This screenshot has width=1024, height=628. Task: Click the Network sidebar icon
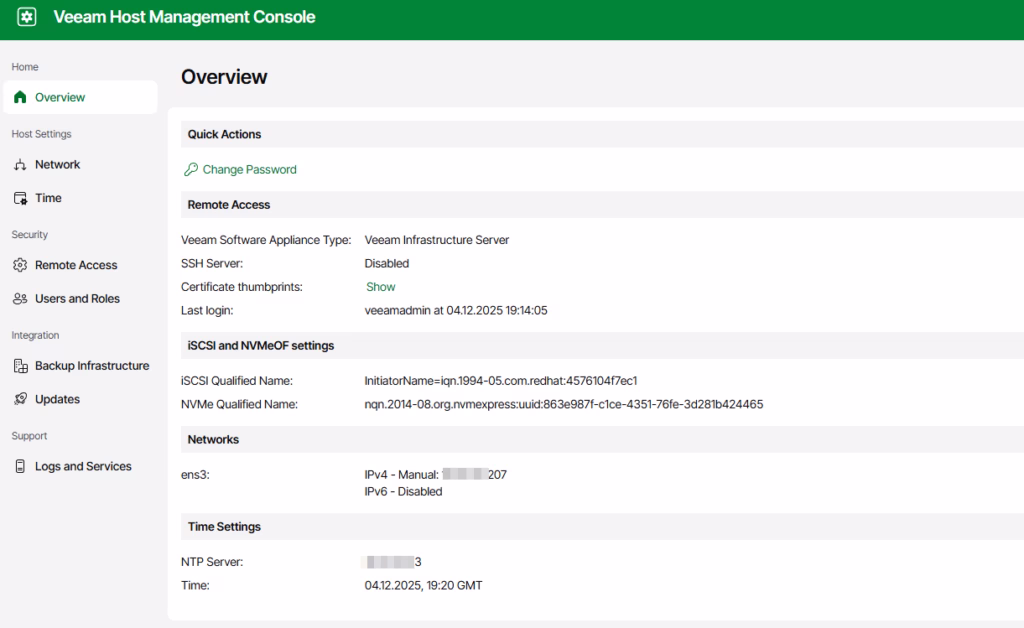point(20,165)
